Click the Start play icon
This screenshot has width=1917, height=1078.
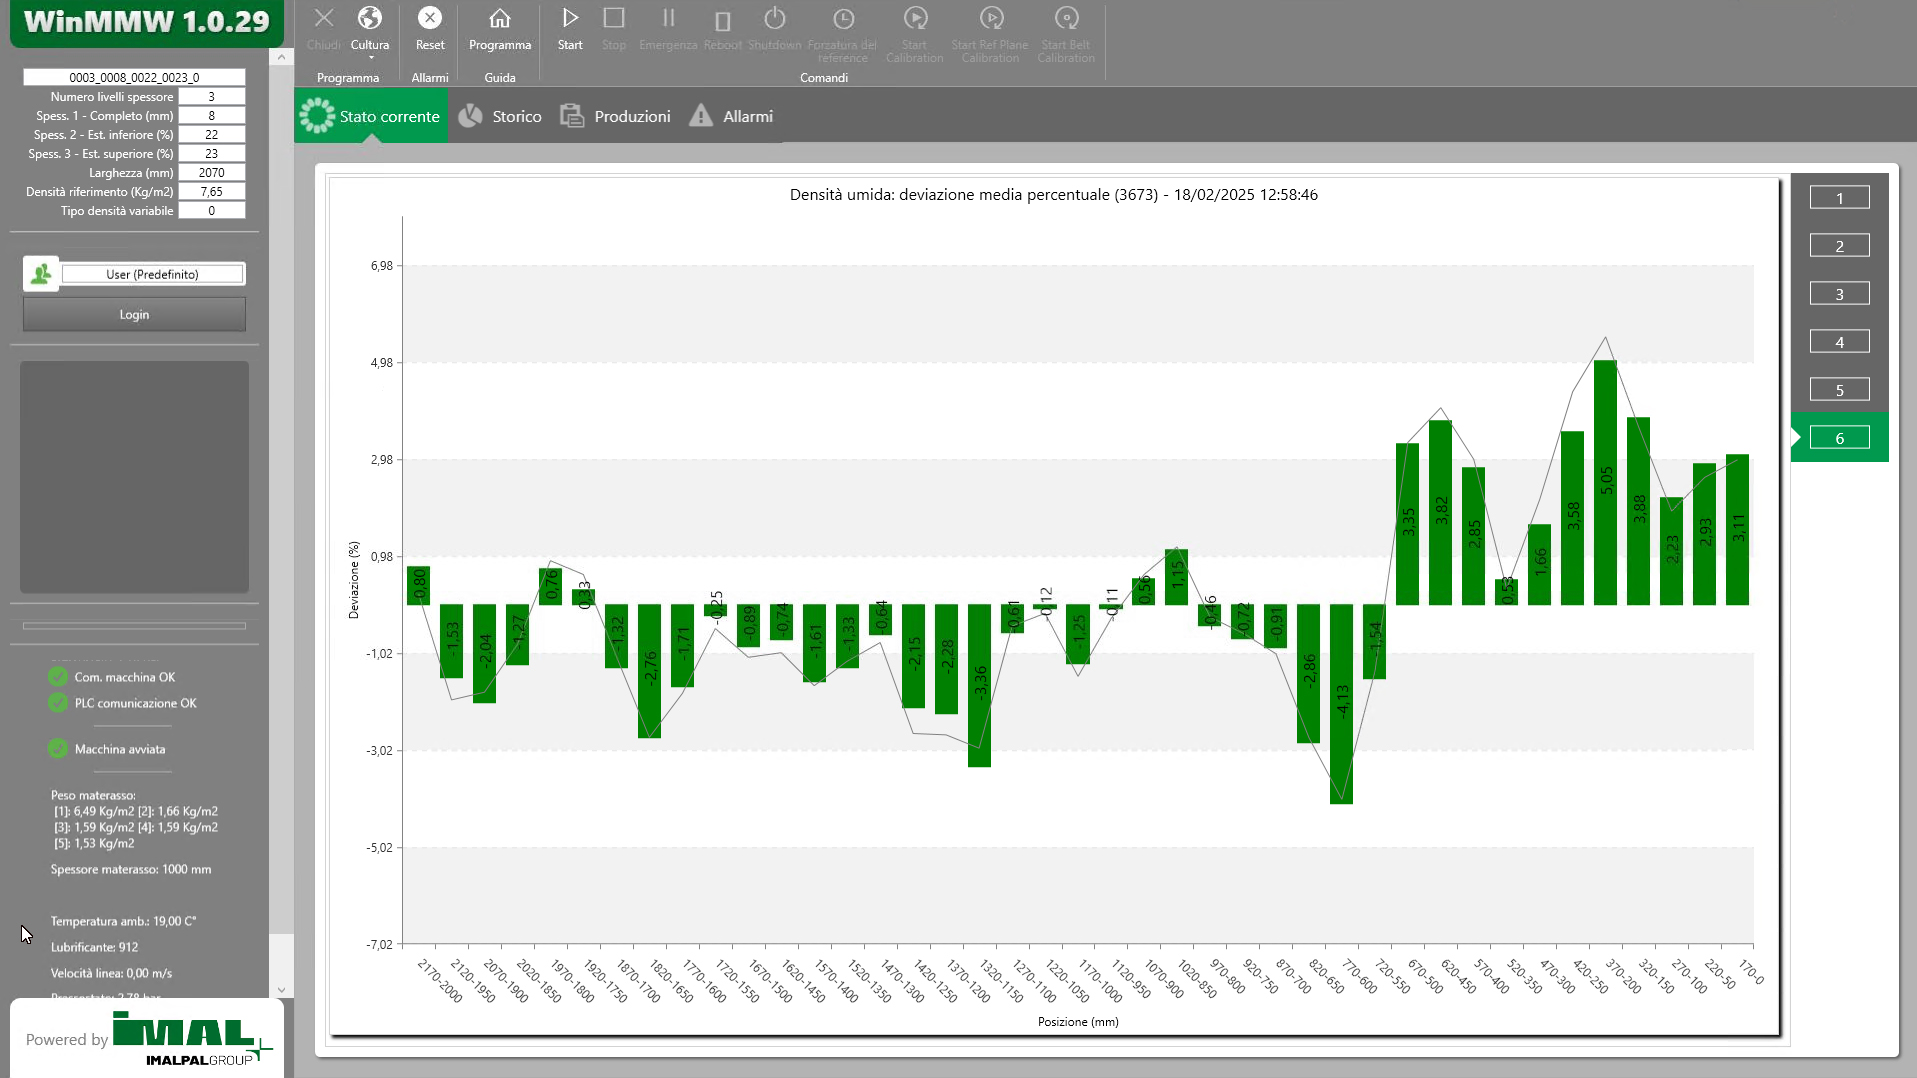click(569, 19)
